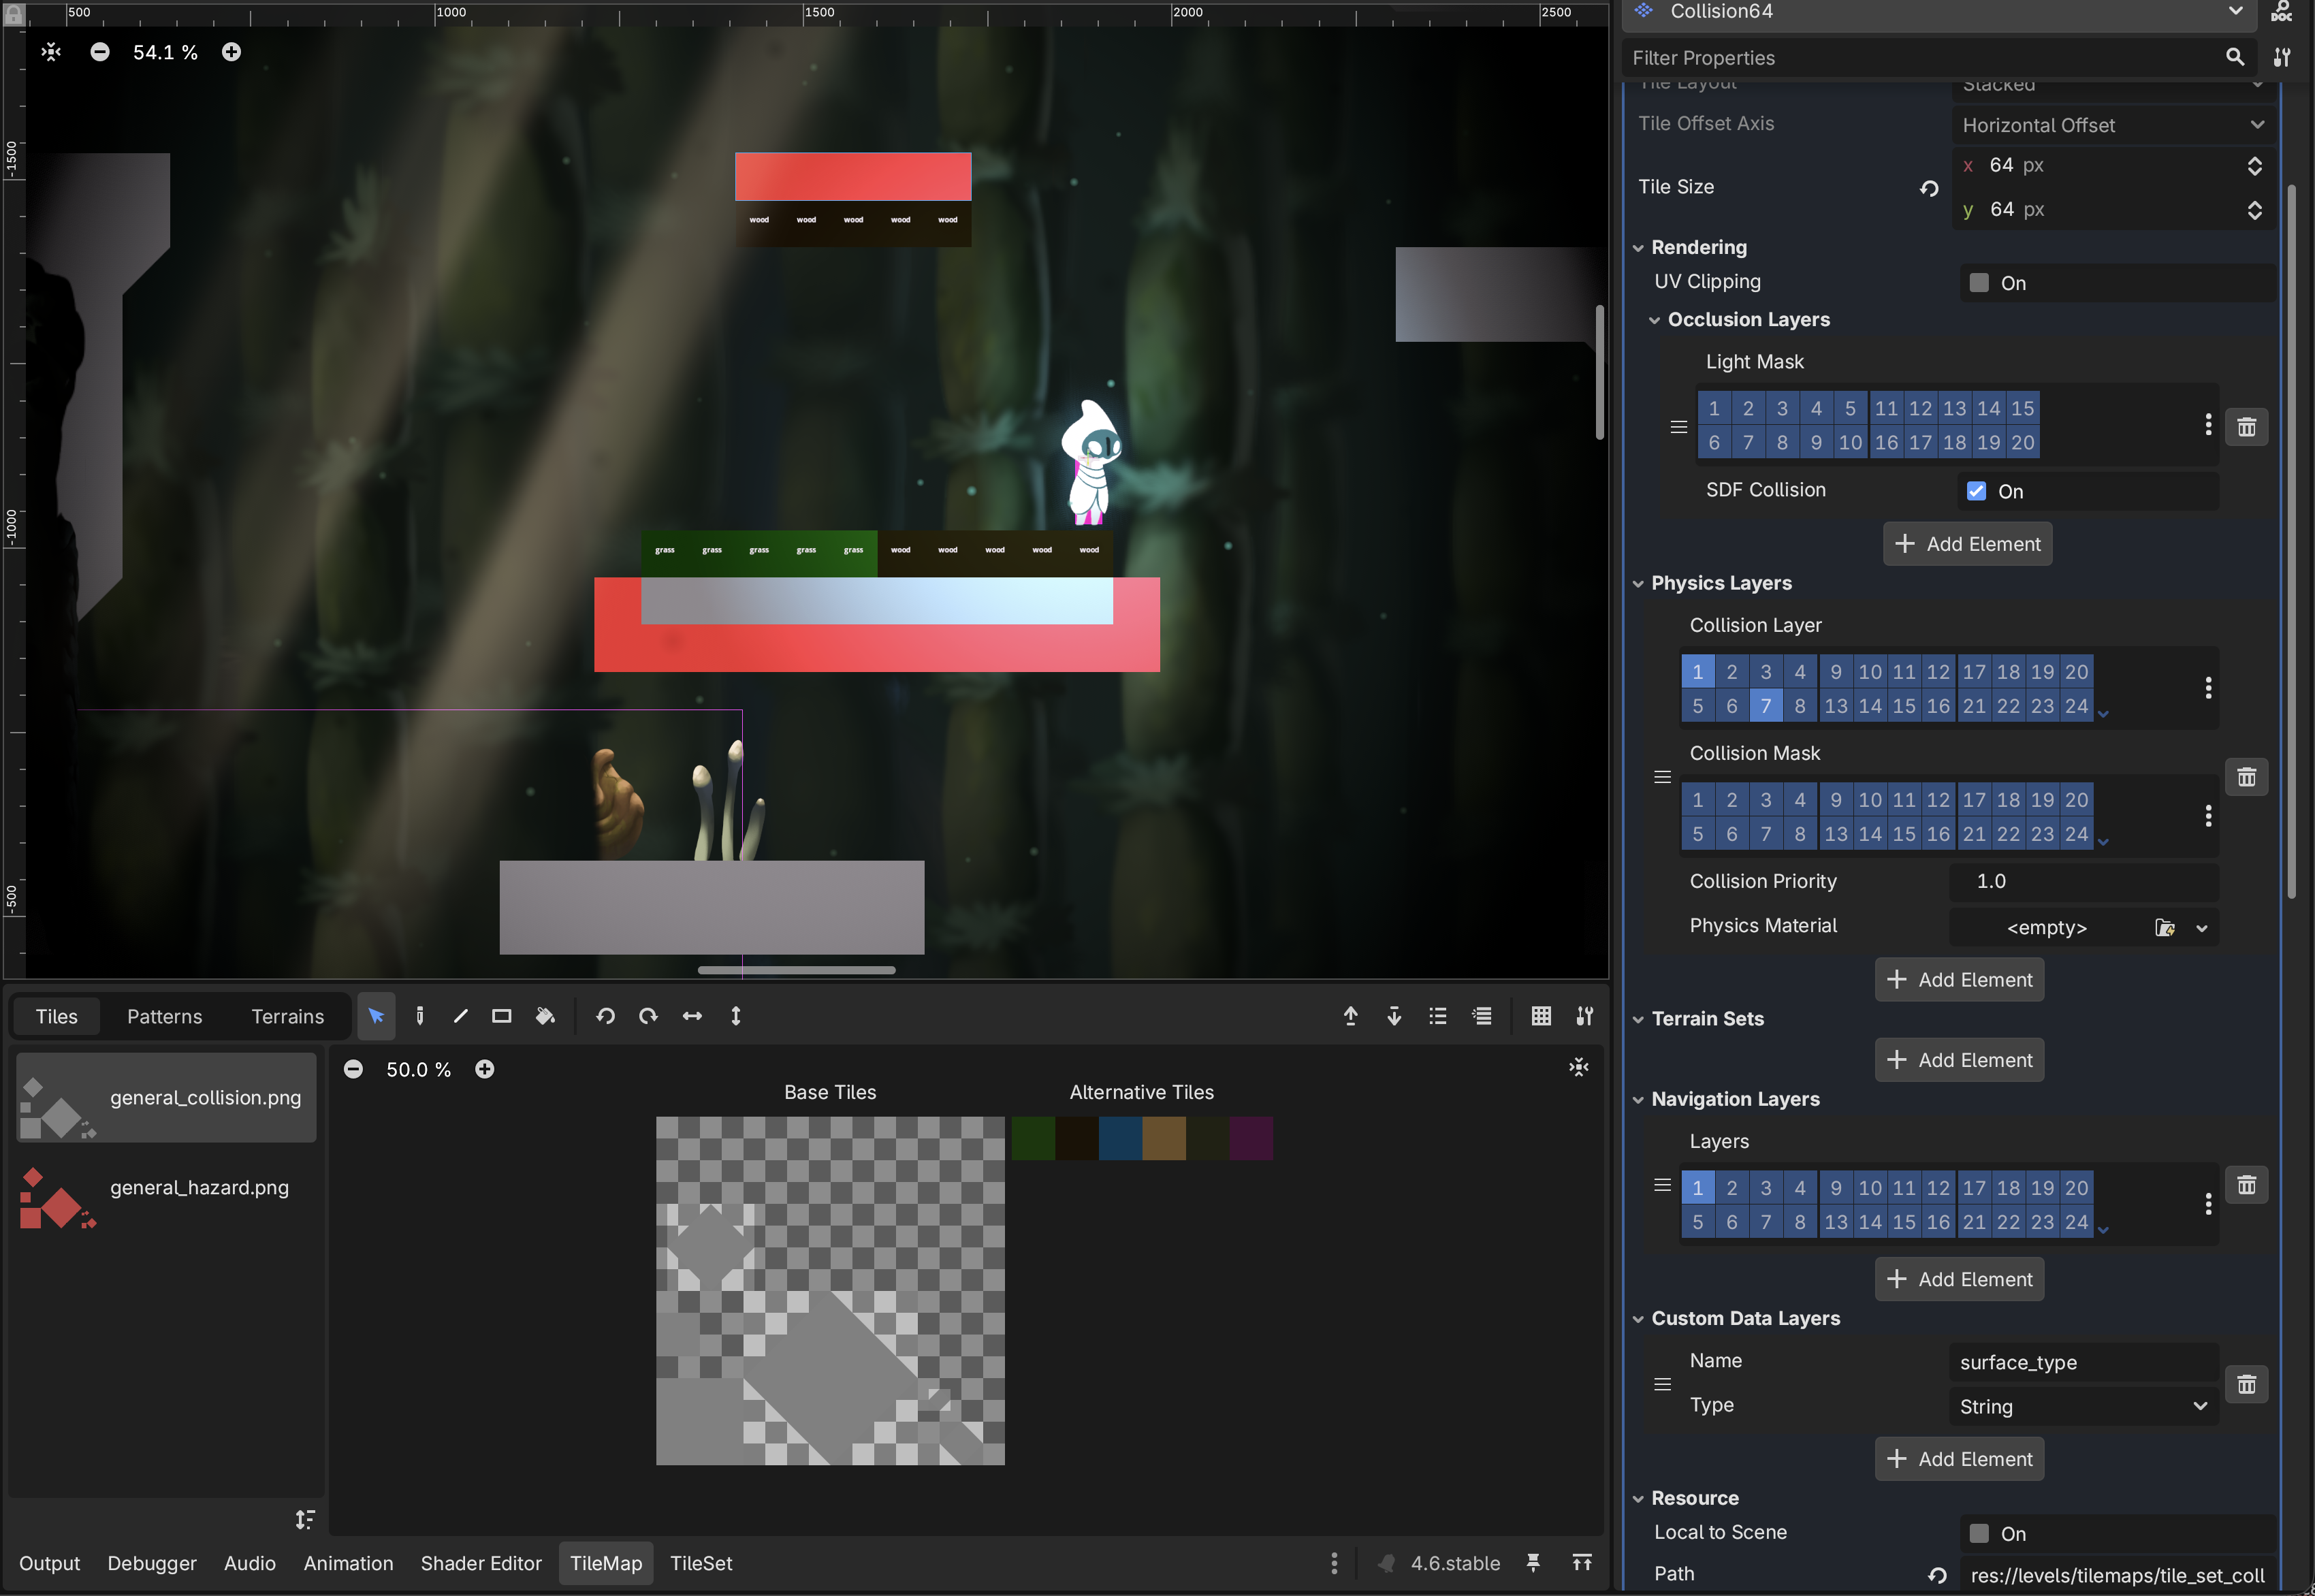
Task: Flip tile horizontally
Action: point(692,1016)
